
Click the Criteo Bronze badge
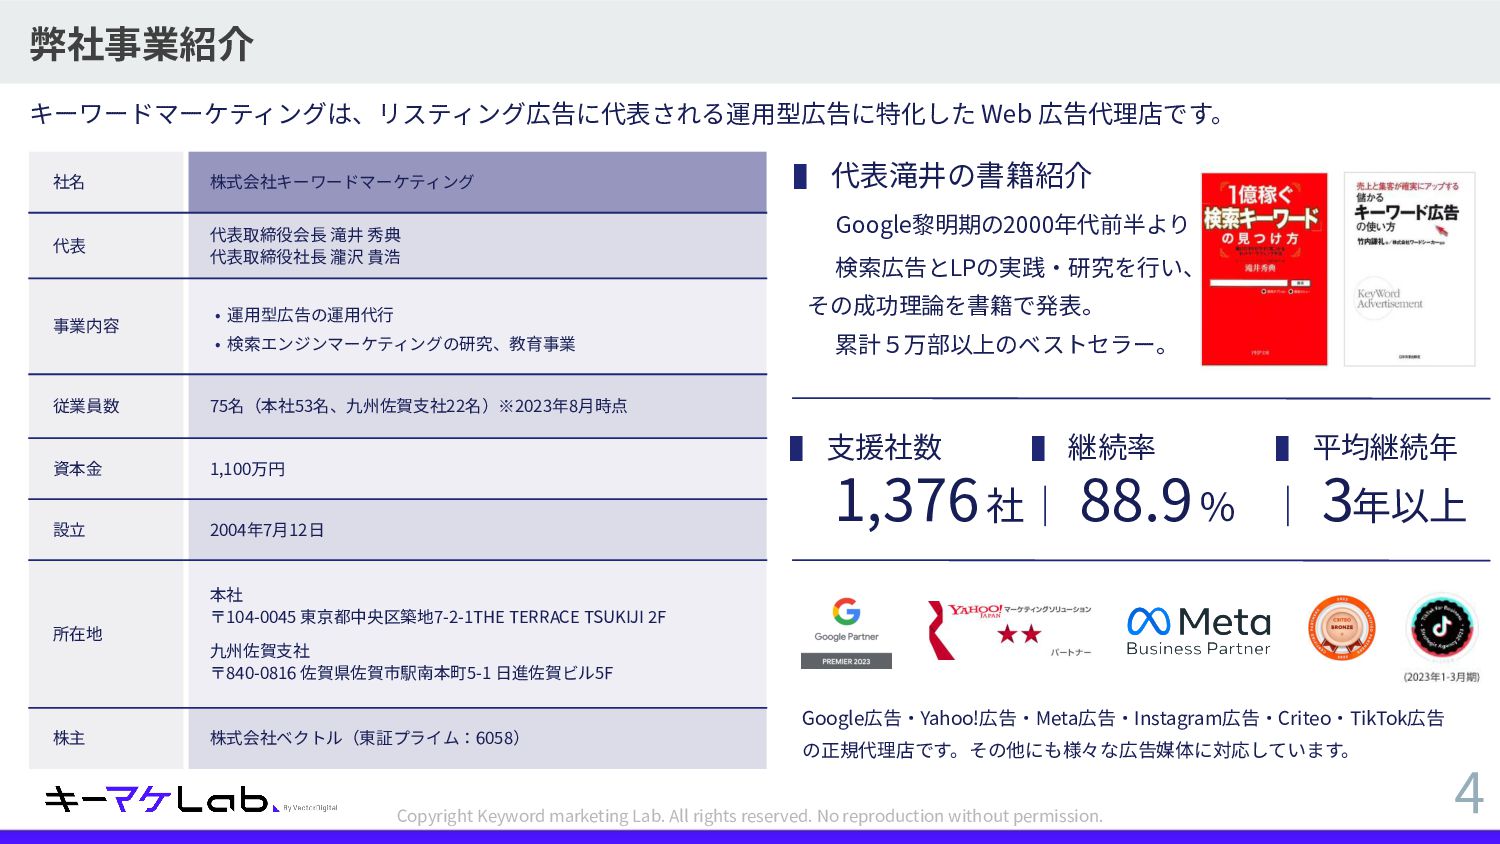point(1342,628)
